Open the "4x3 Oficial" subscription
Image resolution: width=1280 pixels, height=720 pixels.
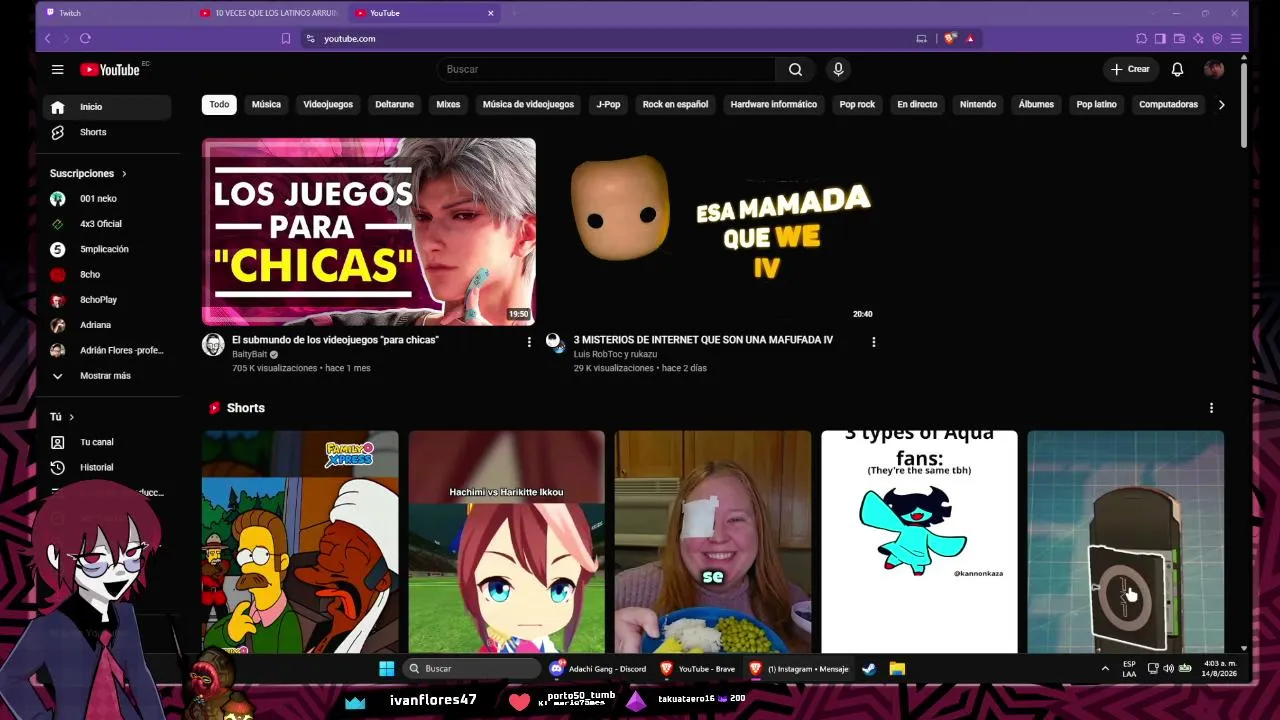coord(106,224)
